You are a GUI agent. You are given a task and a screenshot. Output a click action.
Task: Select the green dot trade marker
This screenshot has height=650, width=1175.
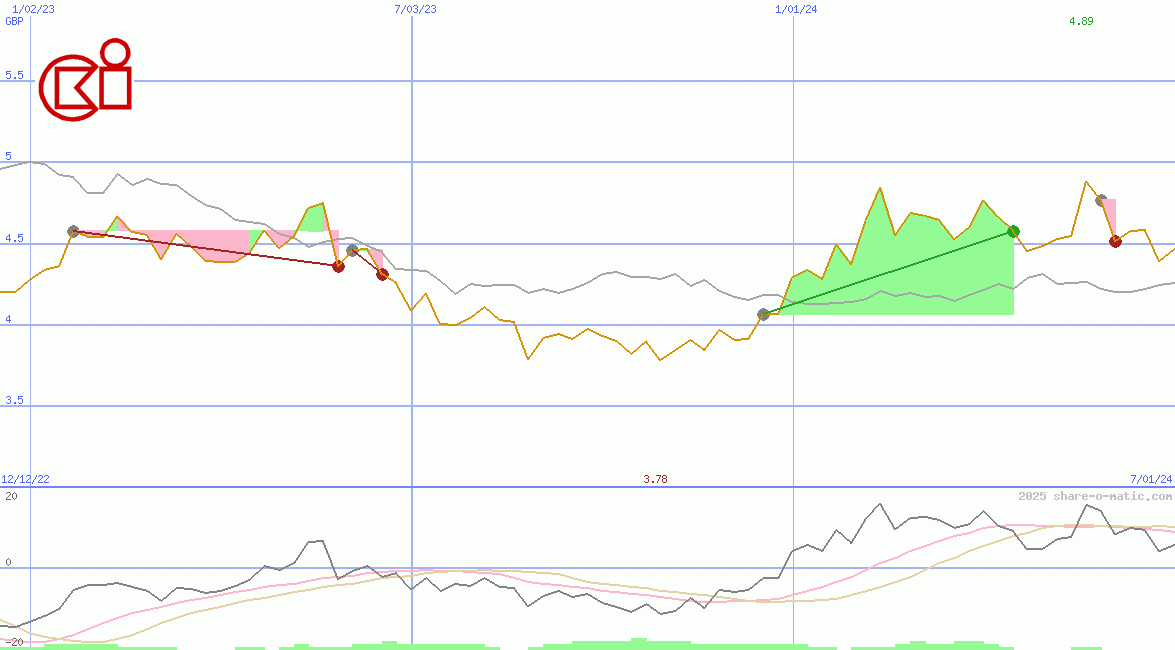pyautogui.click(x=1014, y=231)
